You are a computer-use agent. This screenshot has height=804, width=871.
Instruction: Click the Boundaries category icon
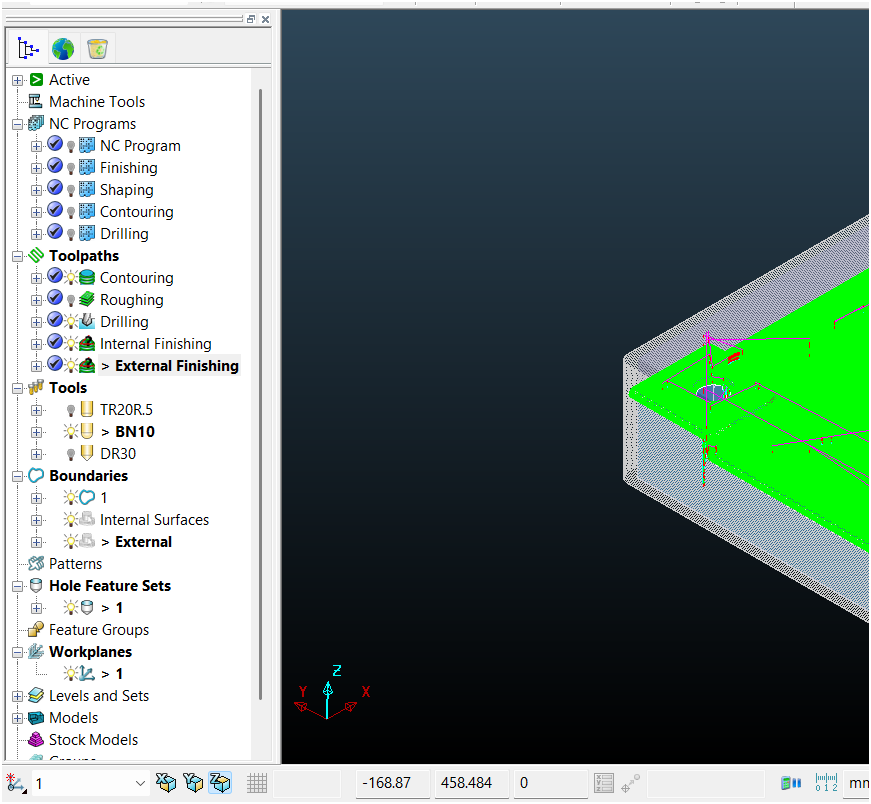36,475
